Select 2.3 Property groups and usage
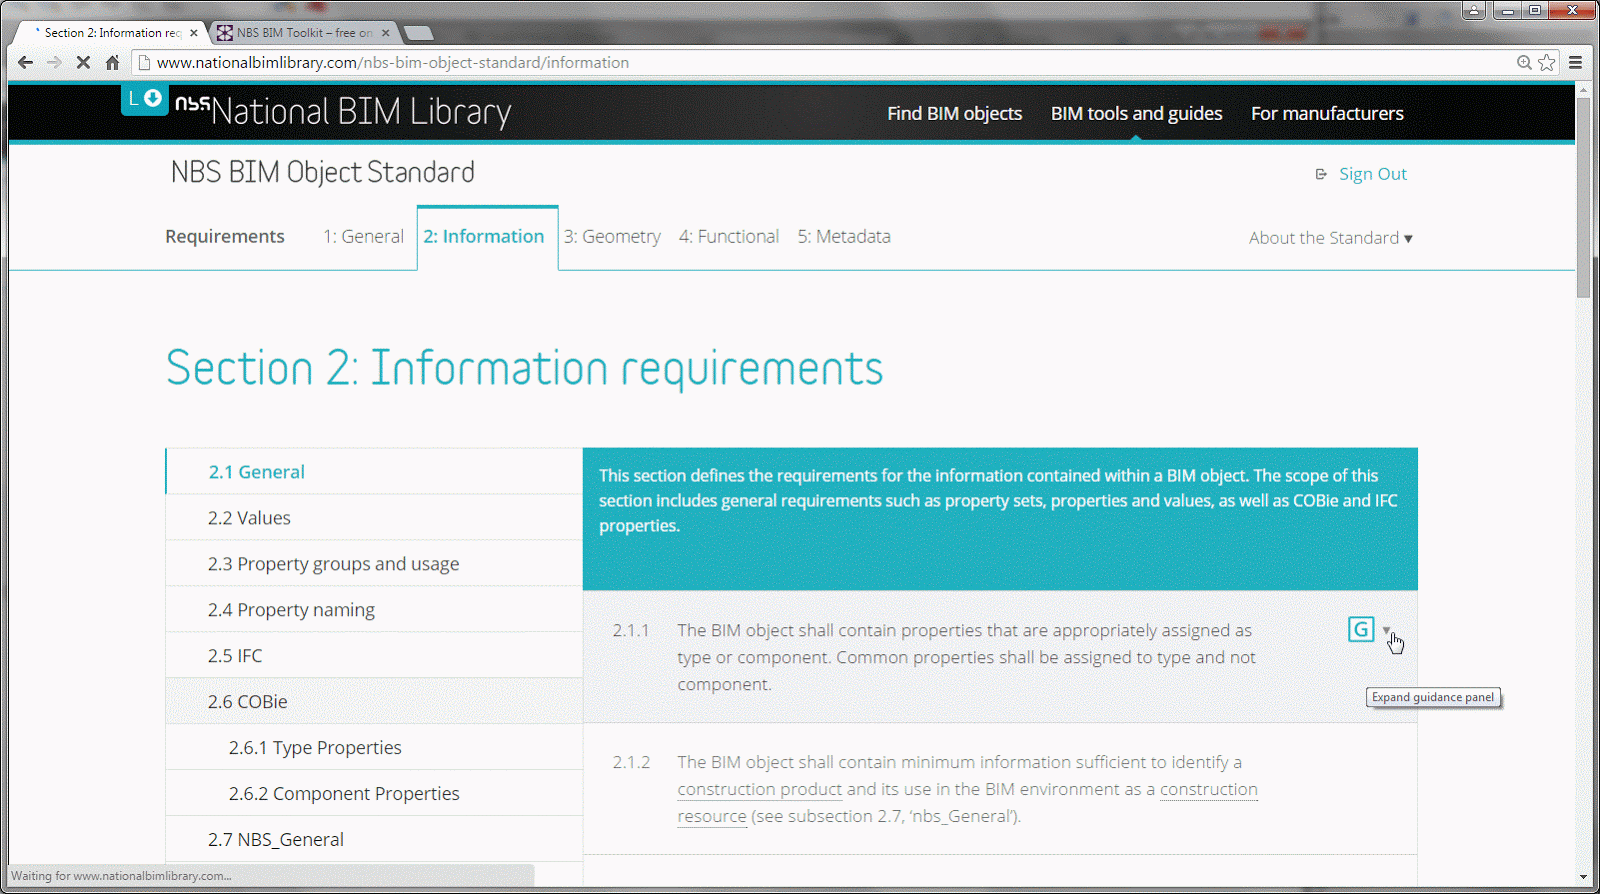This screenshot has height=894, width=1600. tap(374, 564)
